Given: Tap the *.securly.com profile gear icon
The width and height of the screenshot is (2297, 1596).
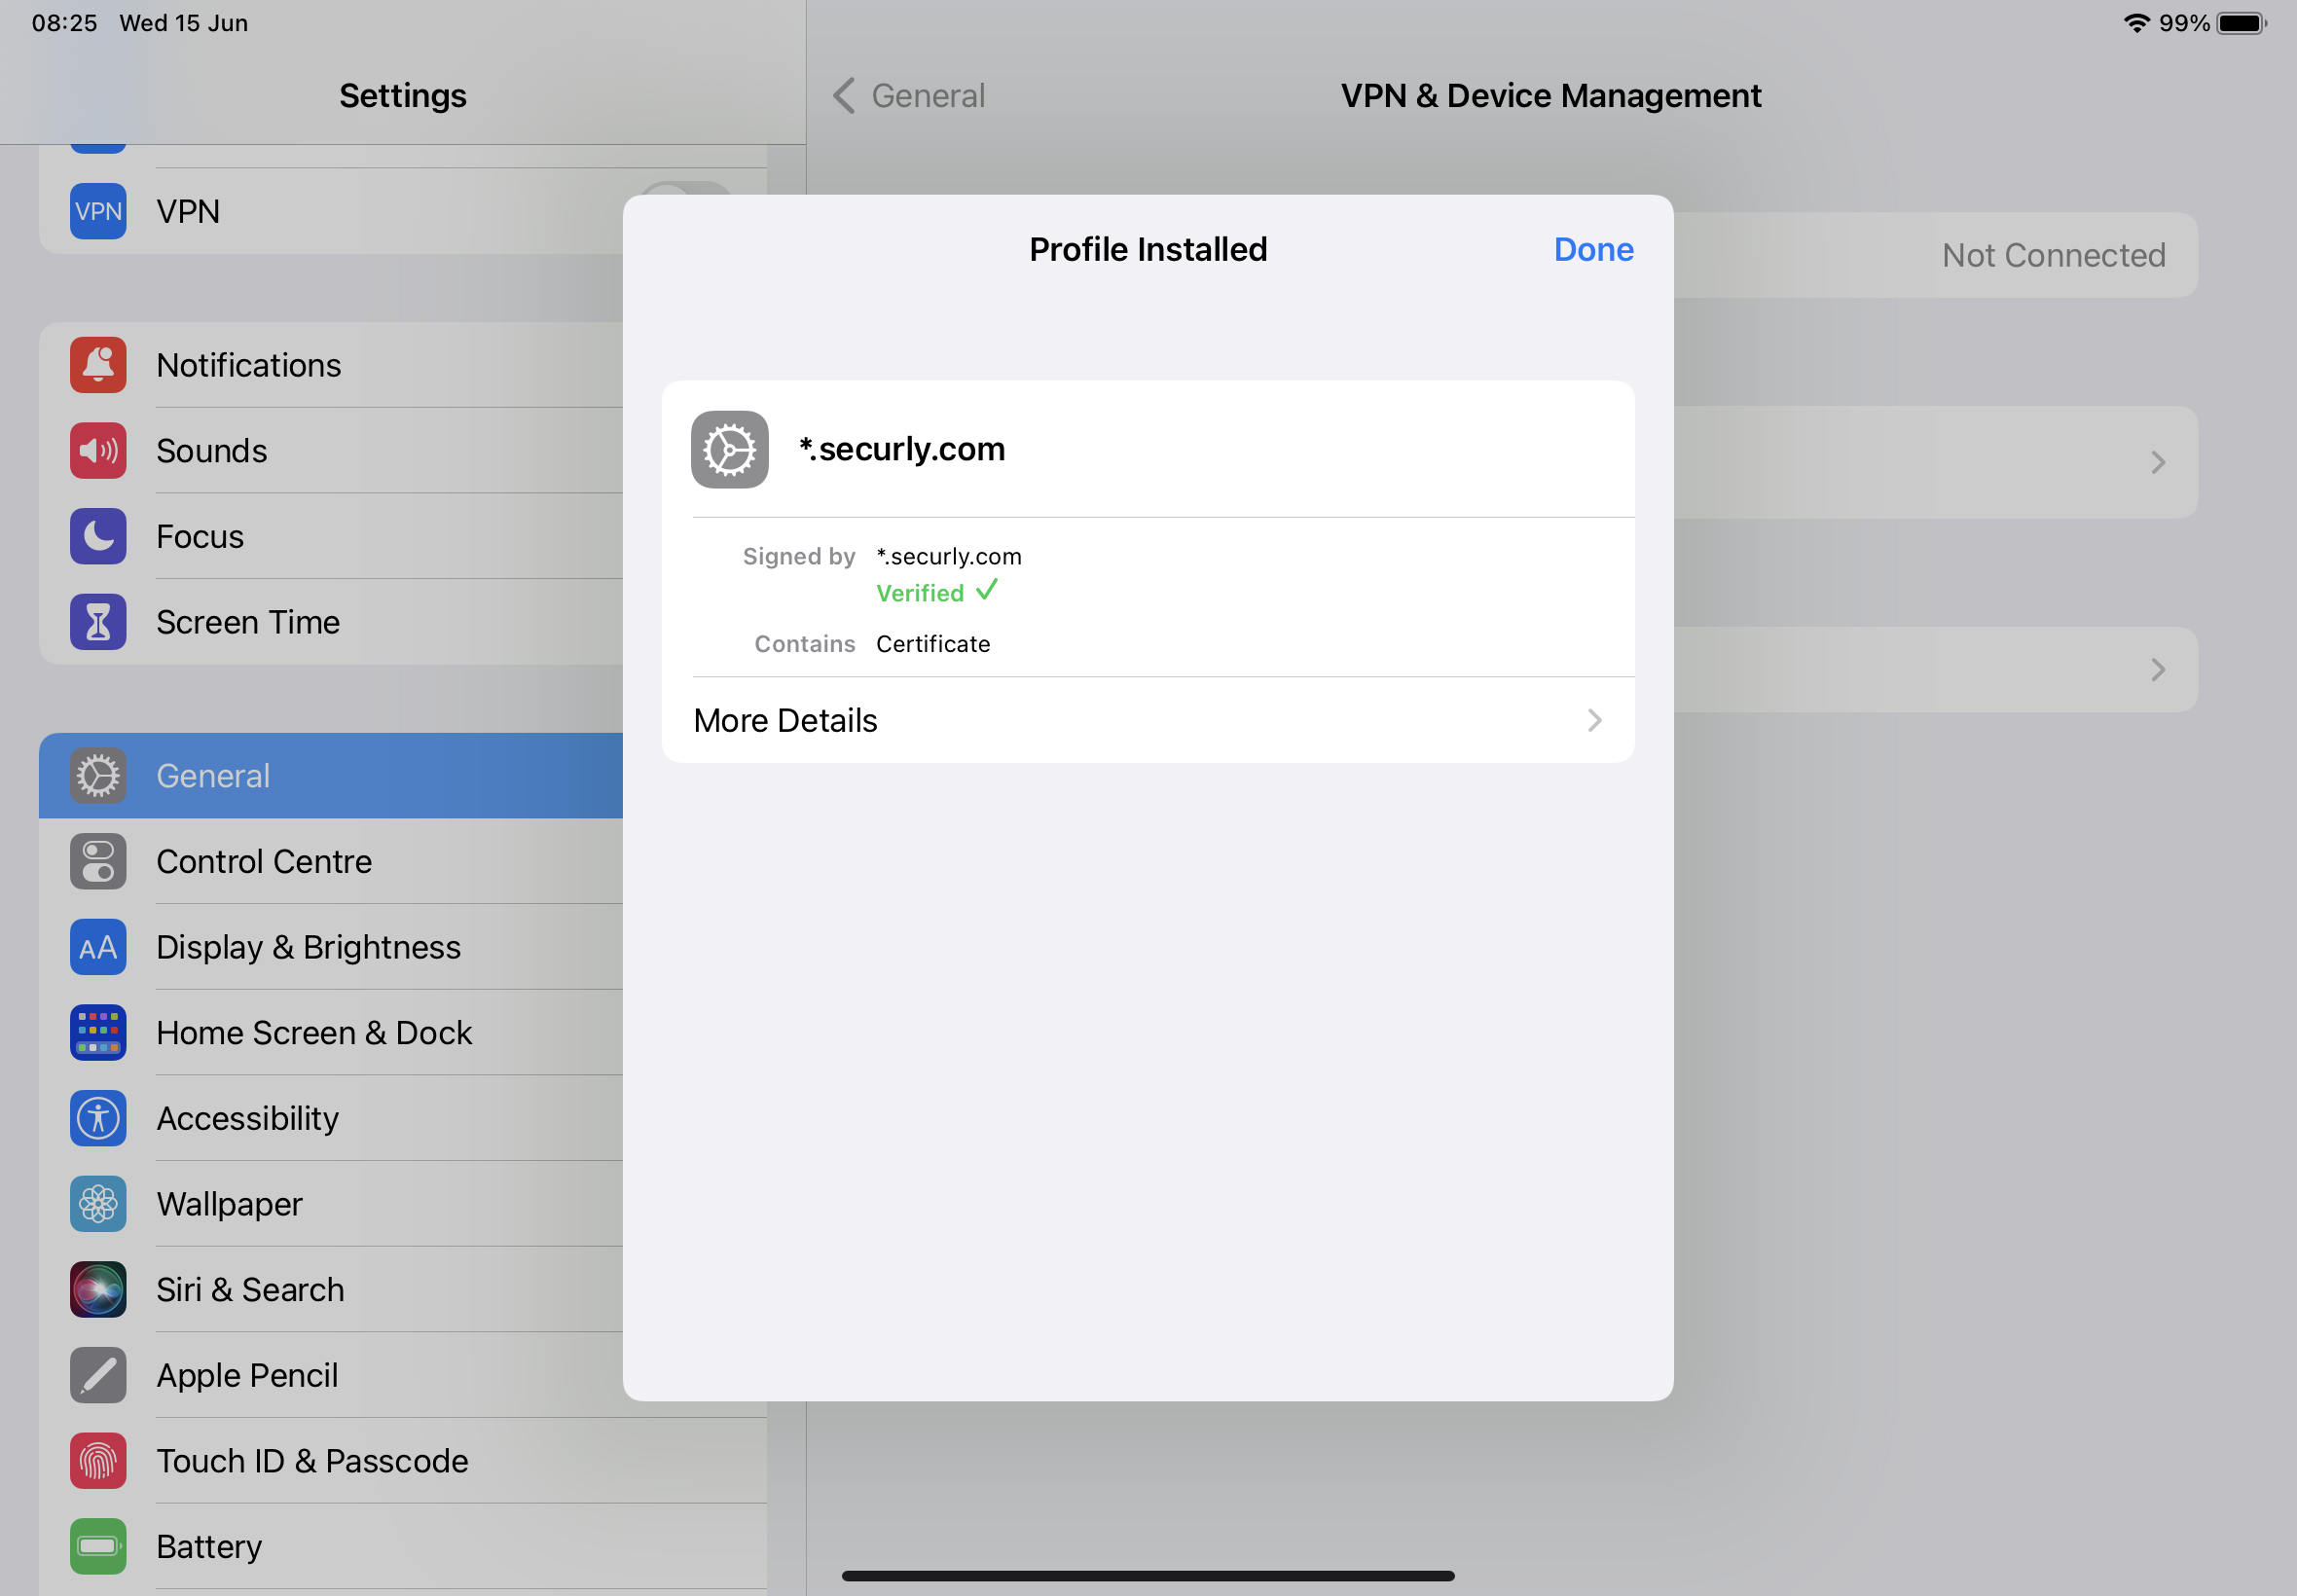Looking at the screenshot, I should (x=729, y=449).
